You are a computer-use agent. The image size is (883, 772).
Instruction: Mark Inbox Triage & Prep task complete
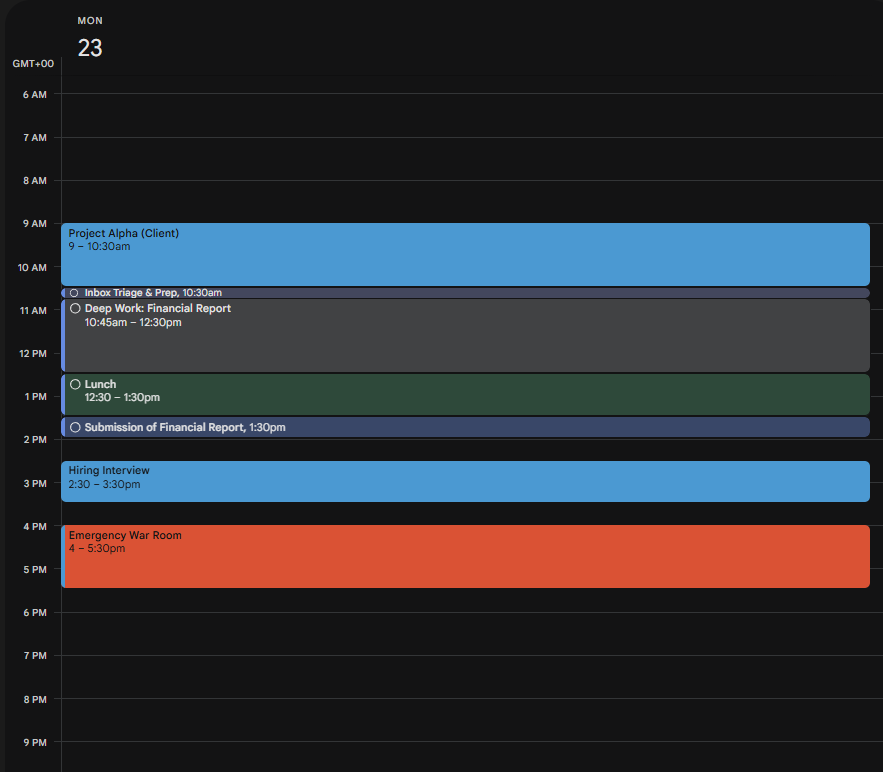[72, 292]
